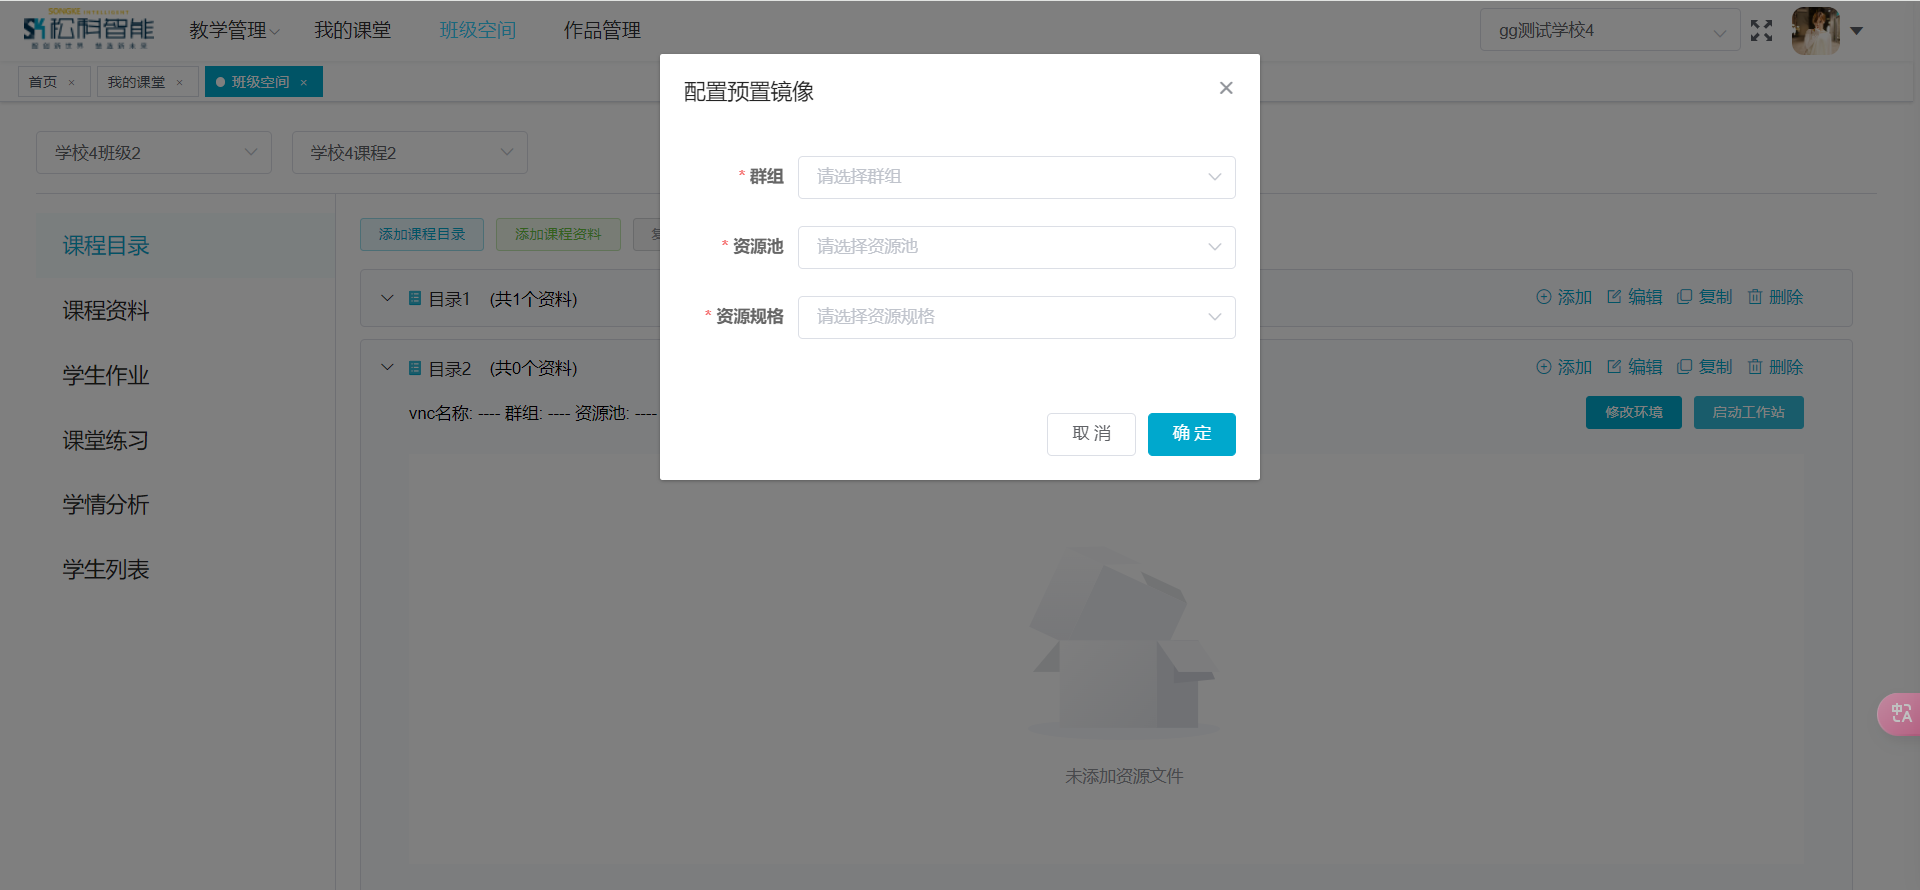The height and width of the screenshot is (890, 1920).
Task: Switch to the 首页 tab
Action: [x=43, y=82]
